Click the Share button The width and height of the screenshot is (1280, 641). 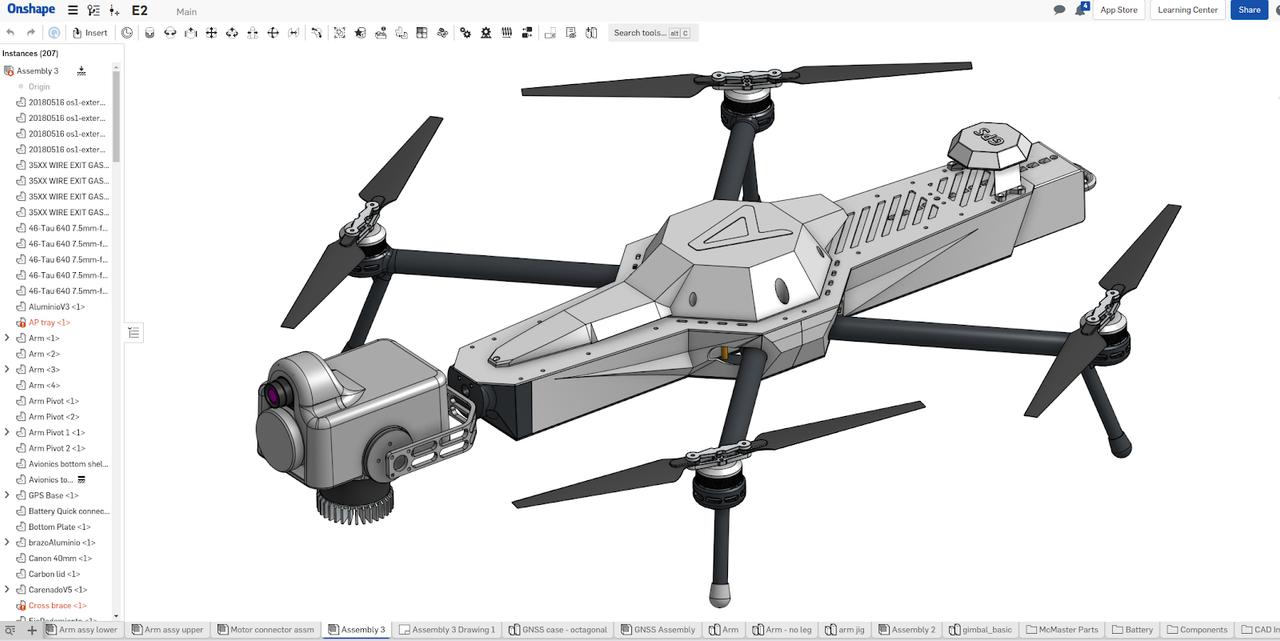pos(1248,10)
